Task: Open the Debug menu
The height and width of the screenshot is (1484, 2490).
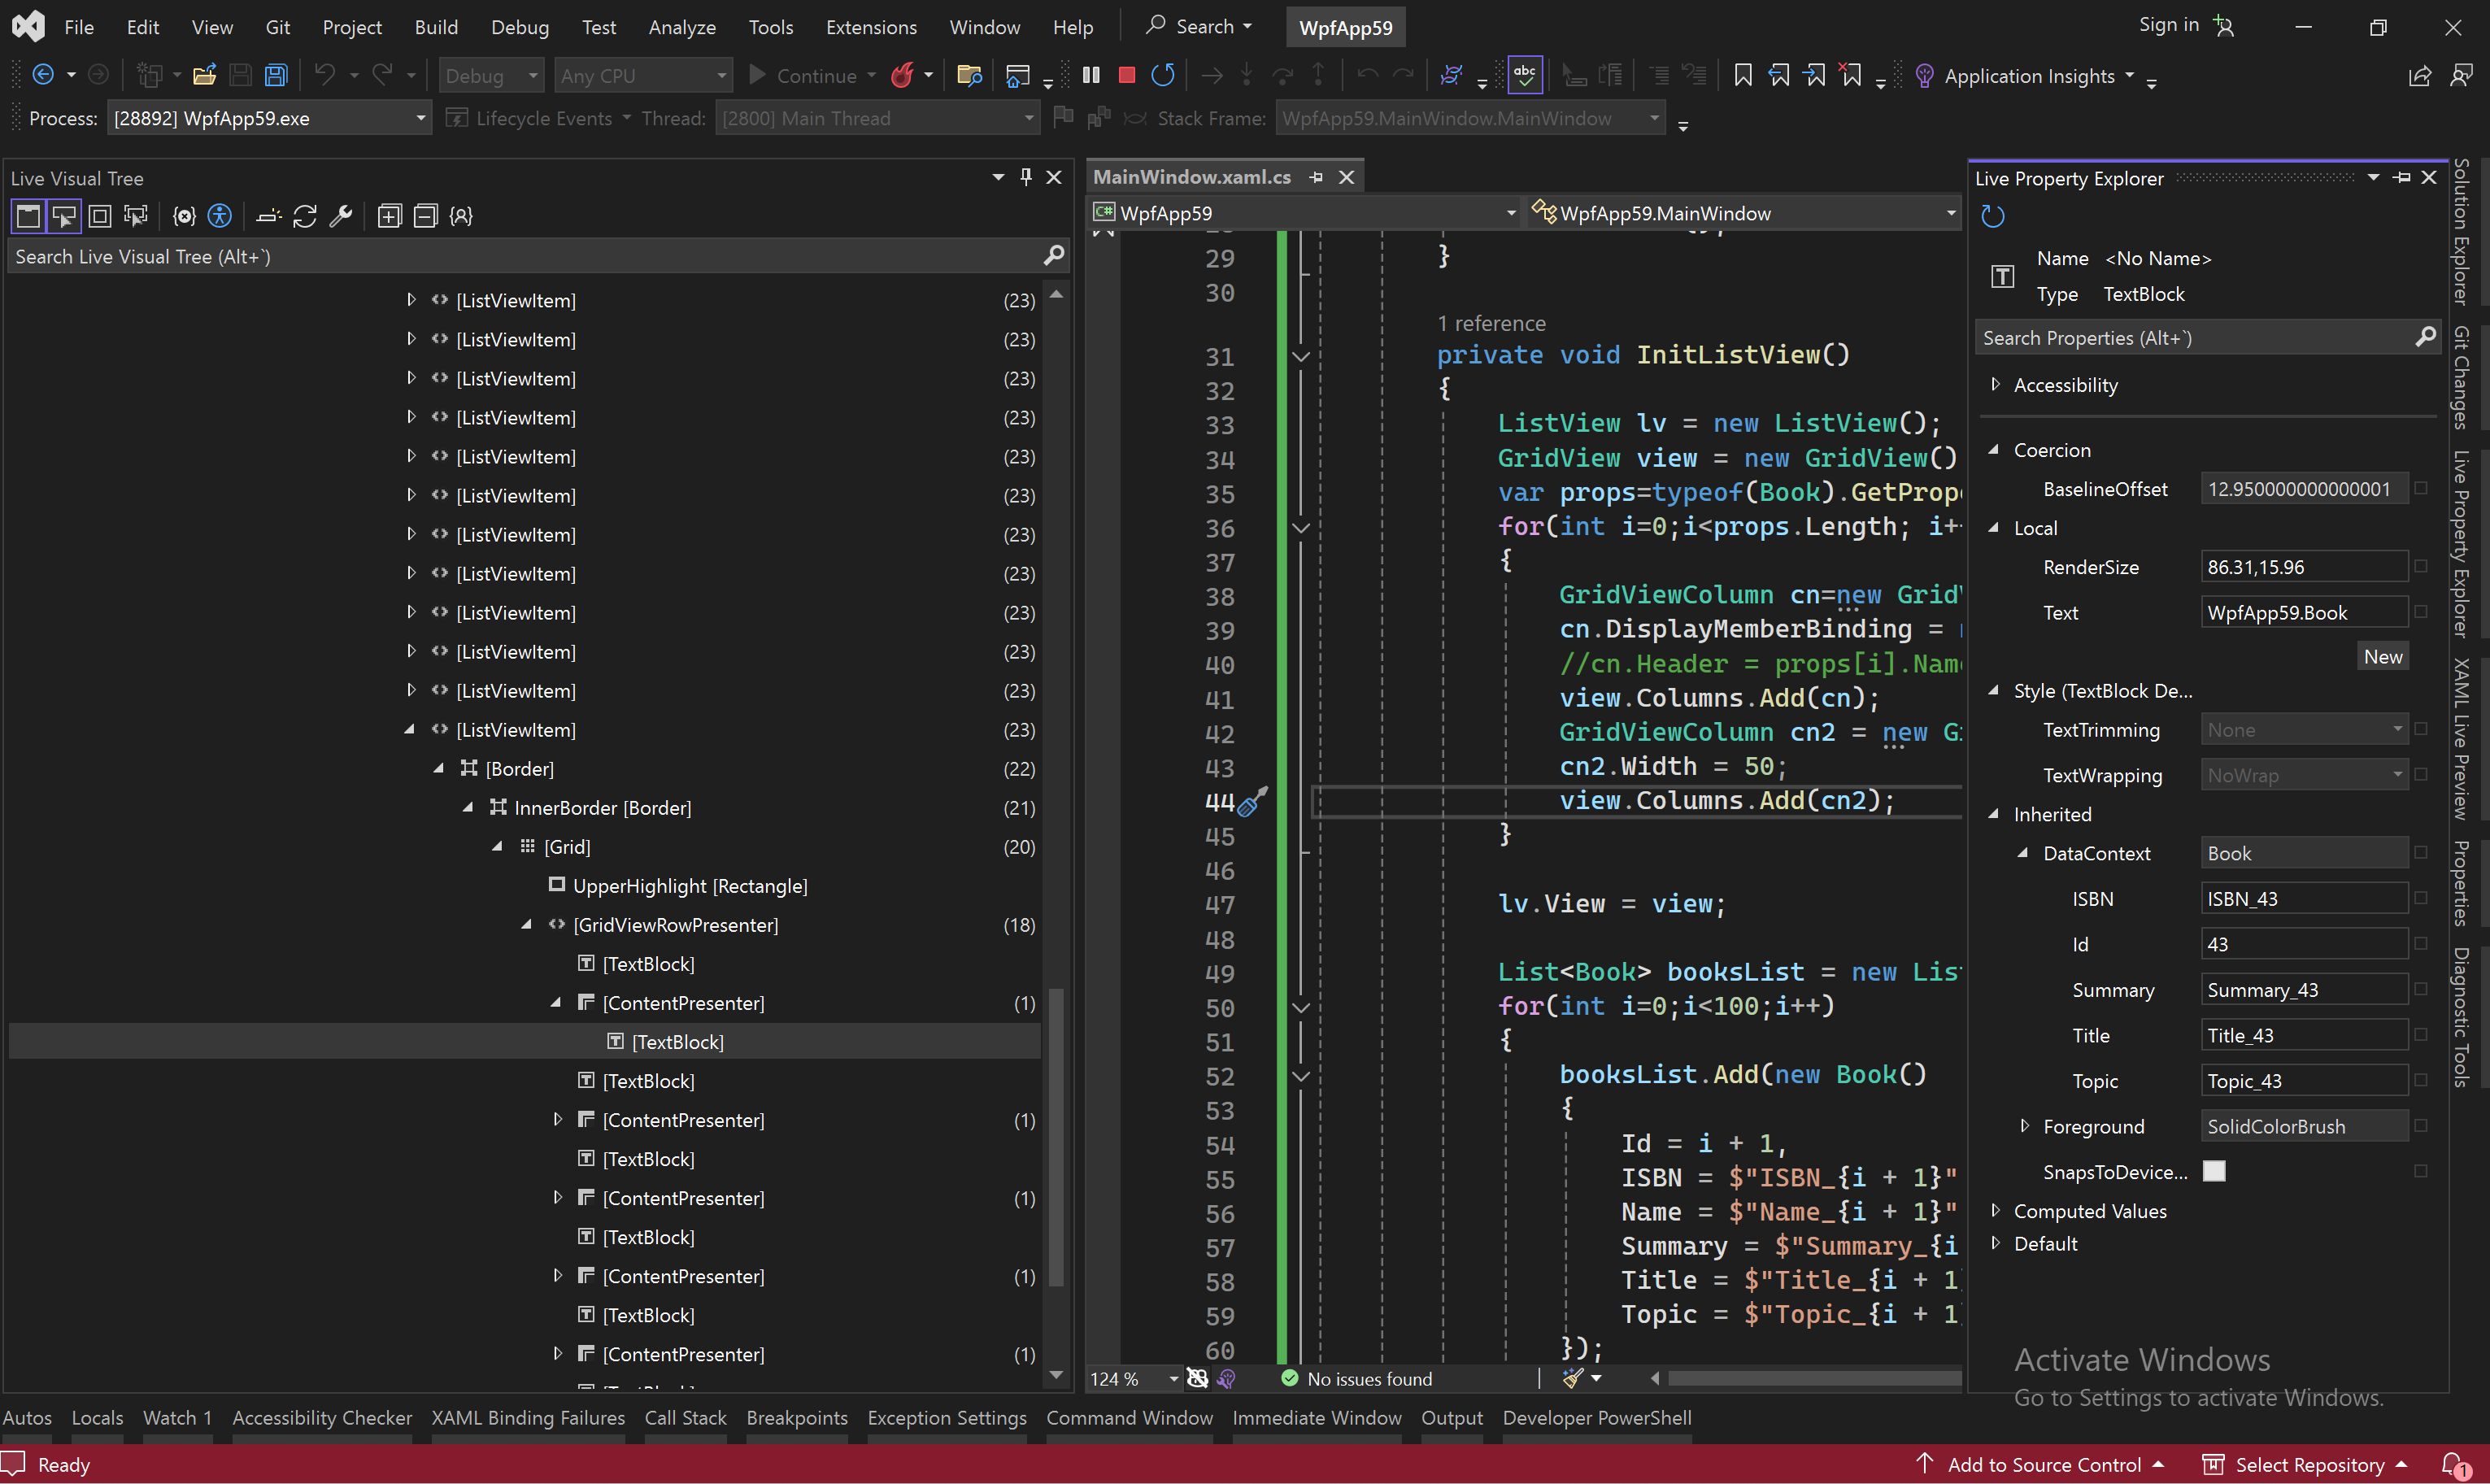Action: click(x=520, y=27)
